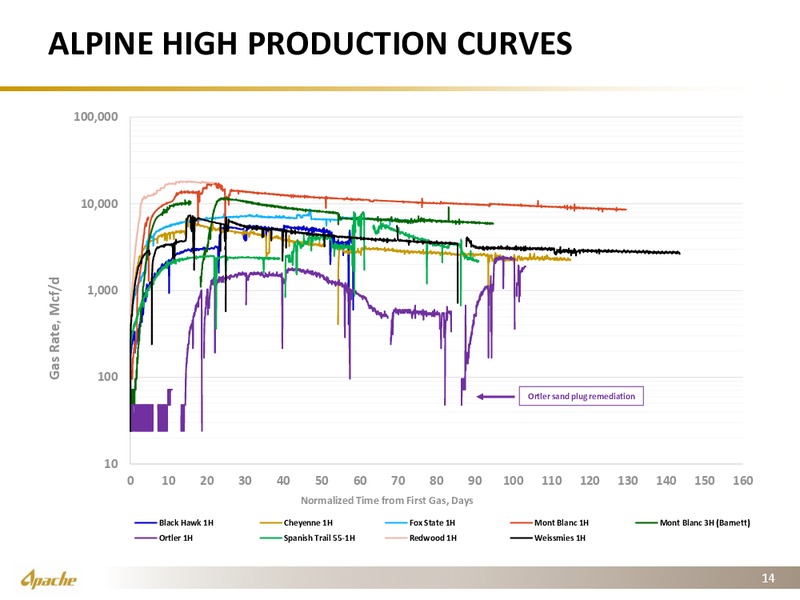Click the Weissmies 1H legend entry
Viewport: 800px width, 600px height.
pyautogui.click(x=548, y=538)
